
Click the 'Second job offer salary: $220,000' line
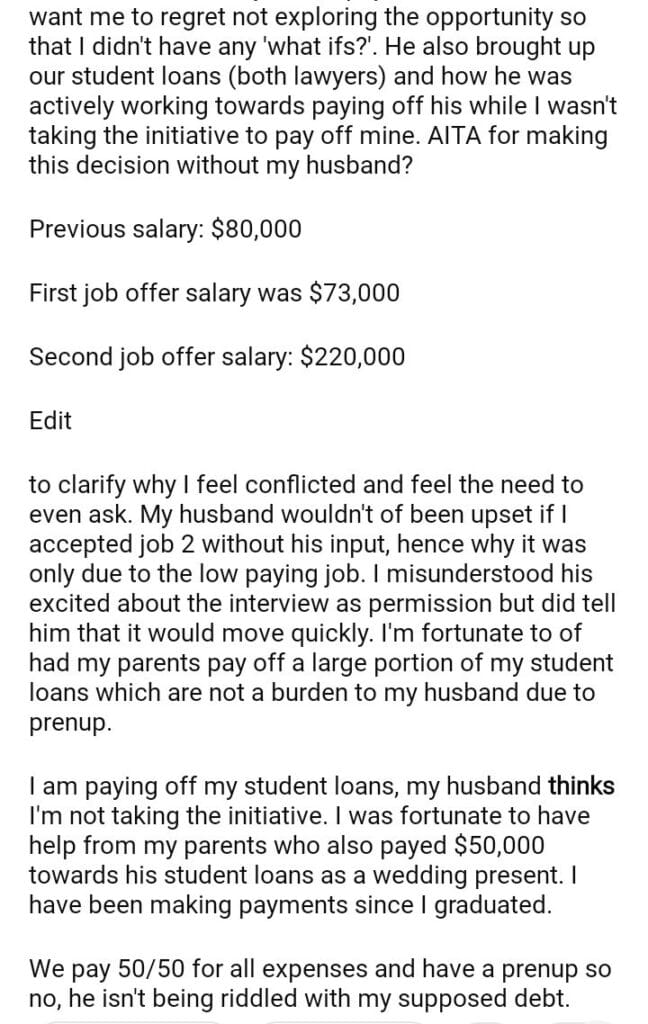pos(217,357)
